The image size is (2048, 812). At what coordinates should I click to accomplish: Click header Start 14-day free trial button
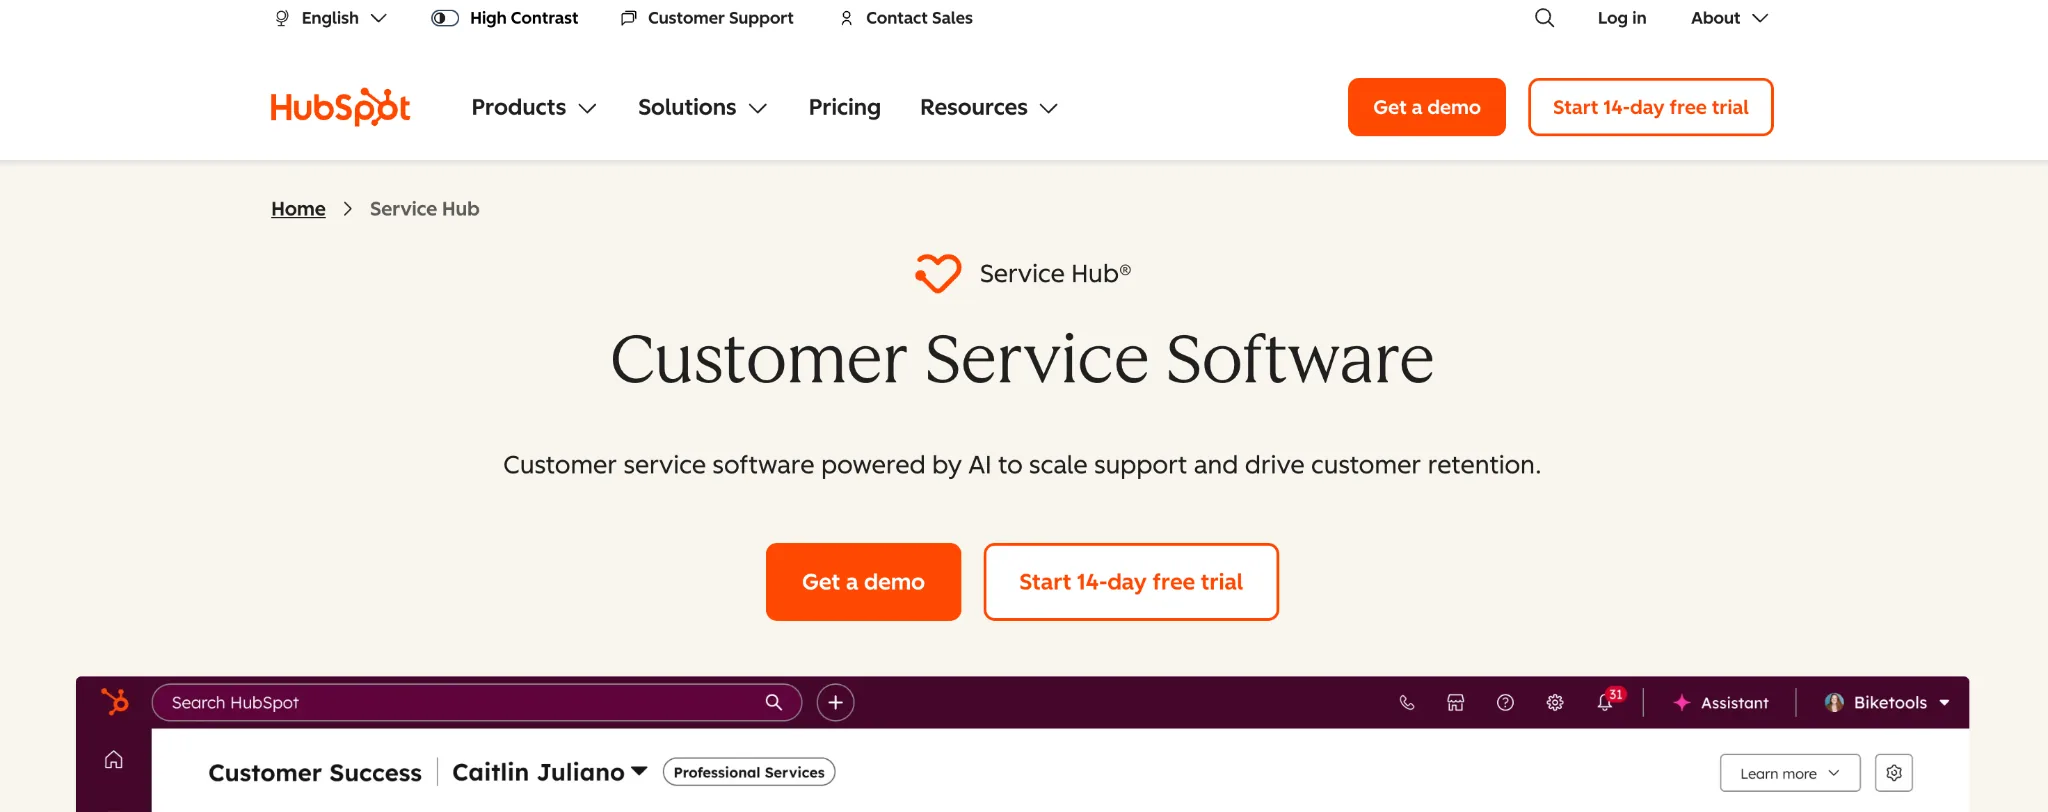[x=1650, y=107]
